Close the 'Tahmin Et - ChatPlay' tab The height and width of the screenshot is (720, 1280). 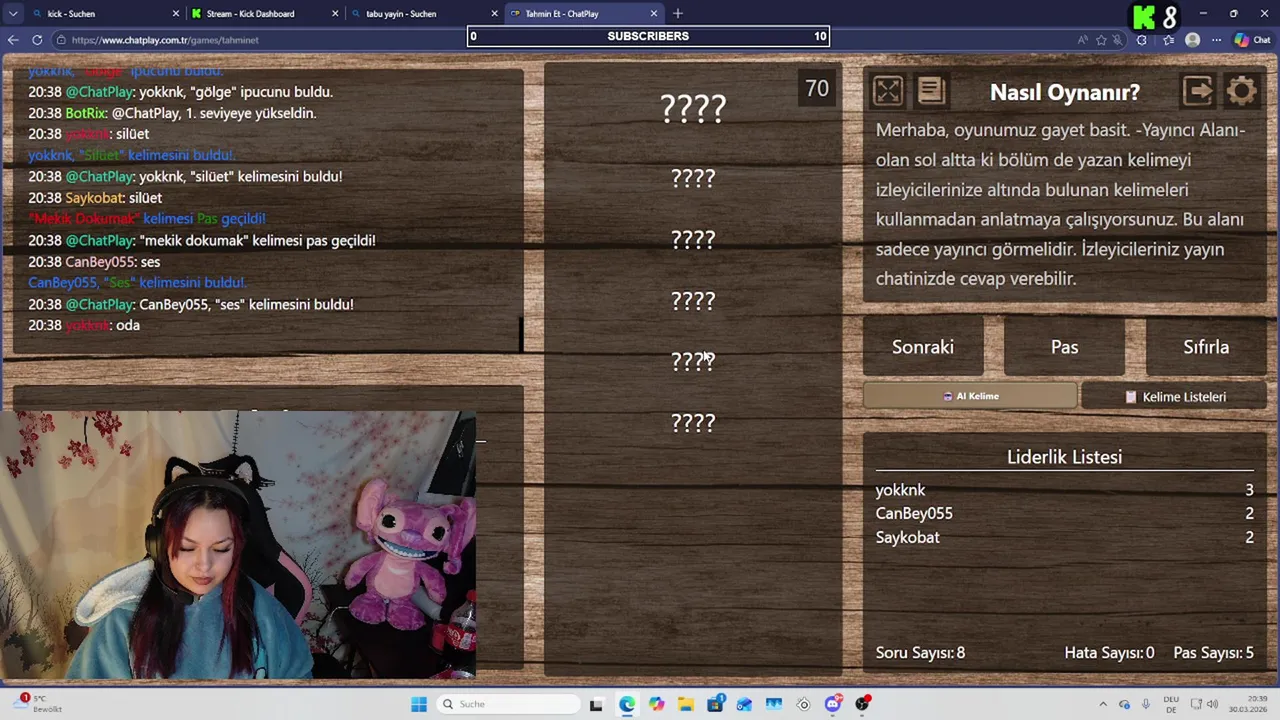654,13
